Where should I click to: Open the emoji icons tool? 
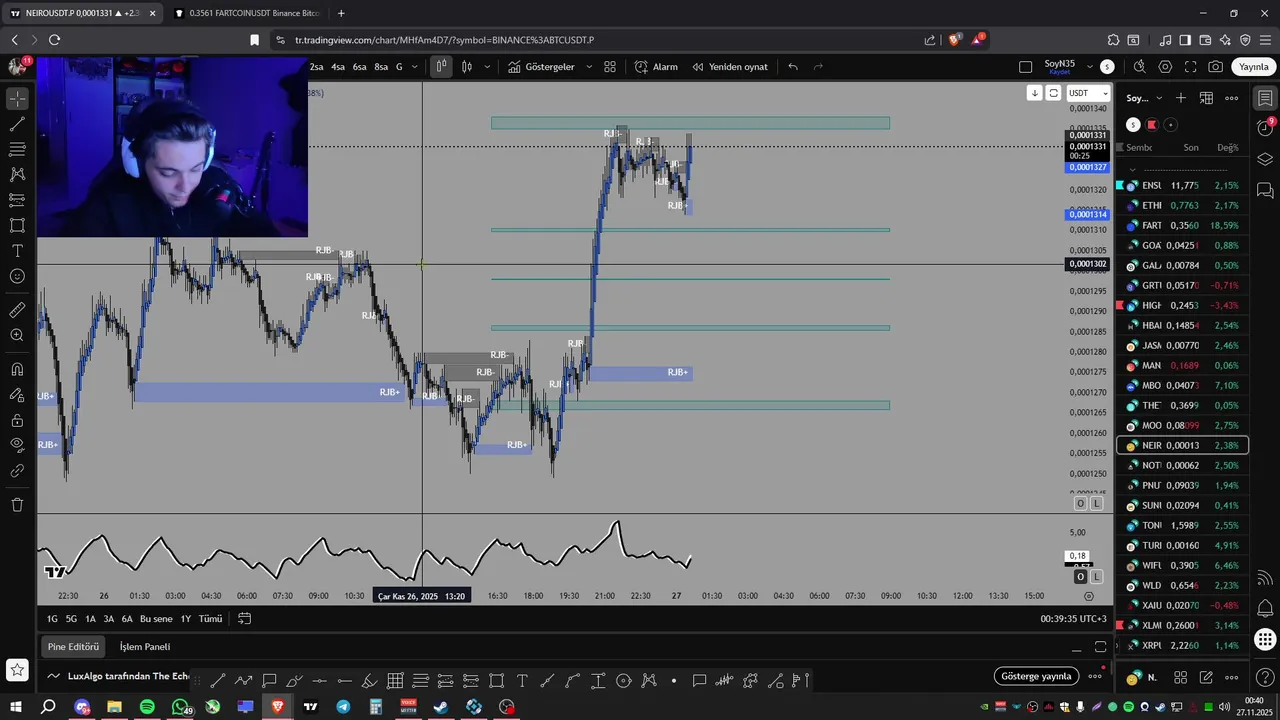(17, 276)
